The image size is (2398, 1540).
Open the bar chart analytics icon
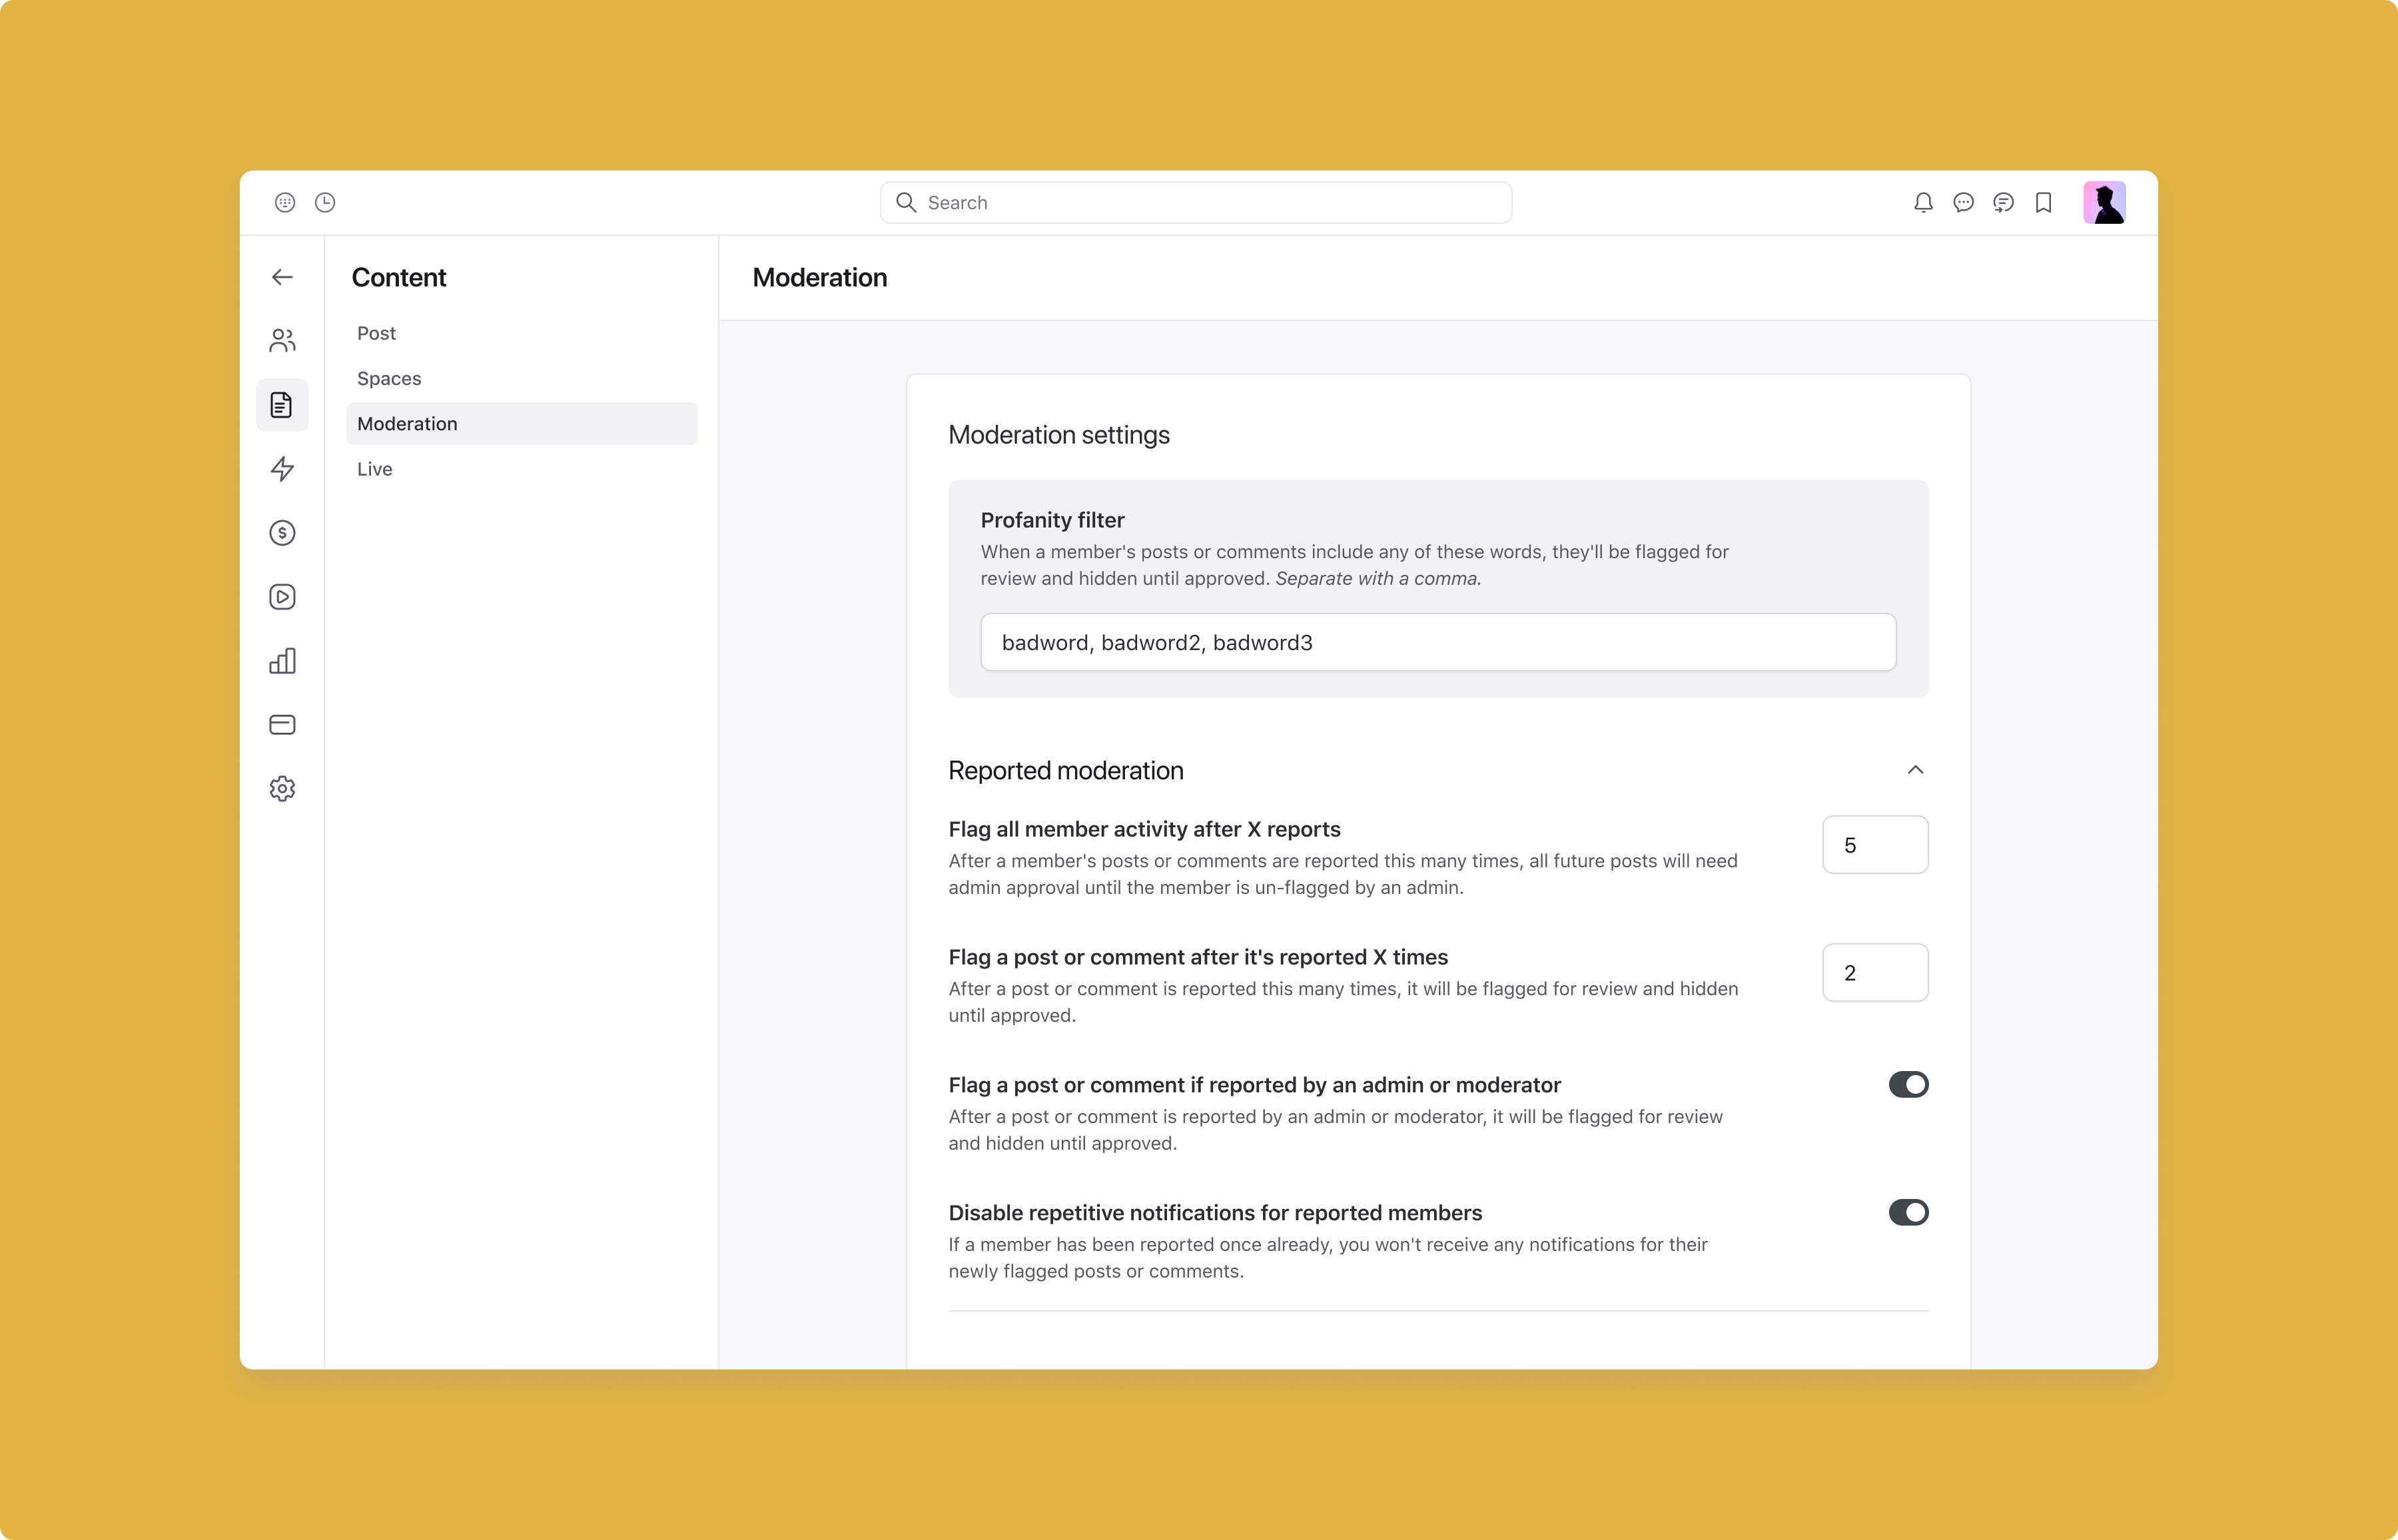pyautogui.click(x=282, y=661)
